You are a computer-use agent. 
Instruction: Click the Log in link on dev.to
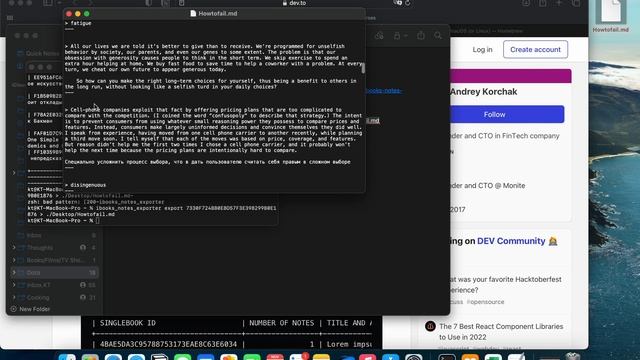coord(482,49)
